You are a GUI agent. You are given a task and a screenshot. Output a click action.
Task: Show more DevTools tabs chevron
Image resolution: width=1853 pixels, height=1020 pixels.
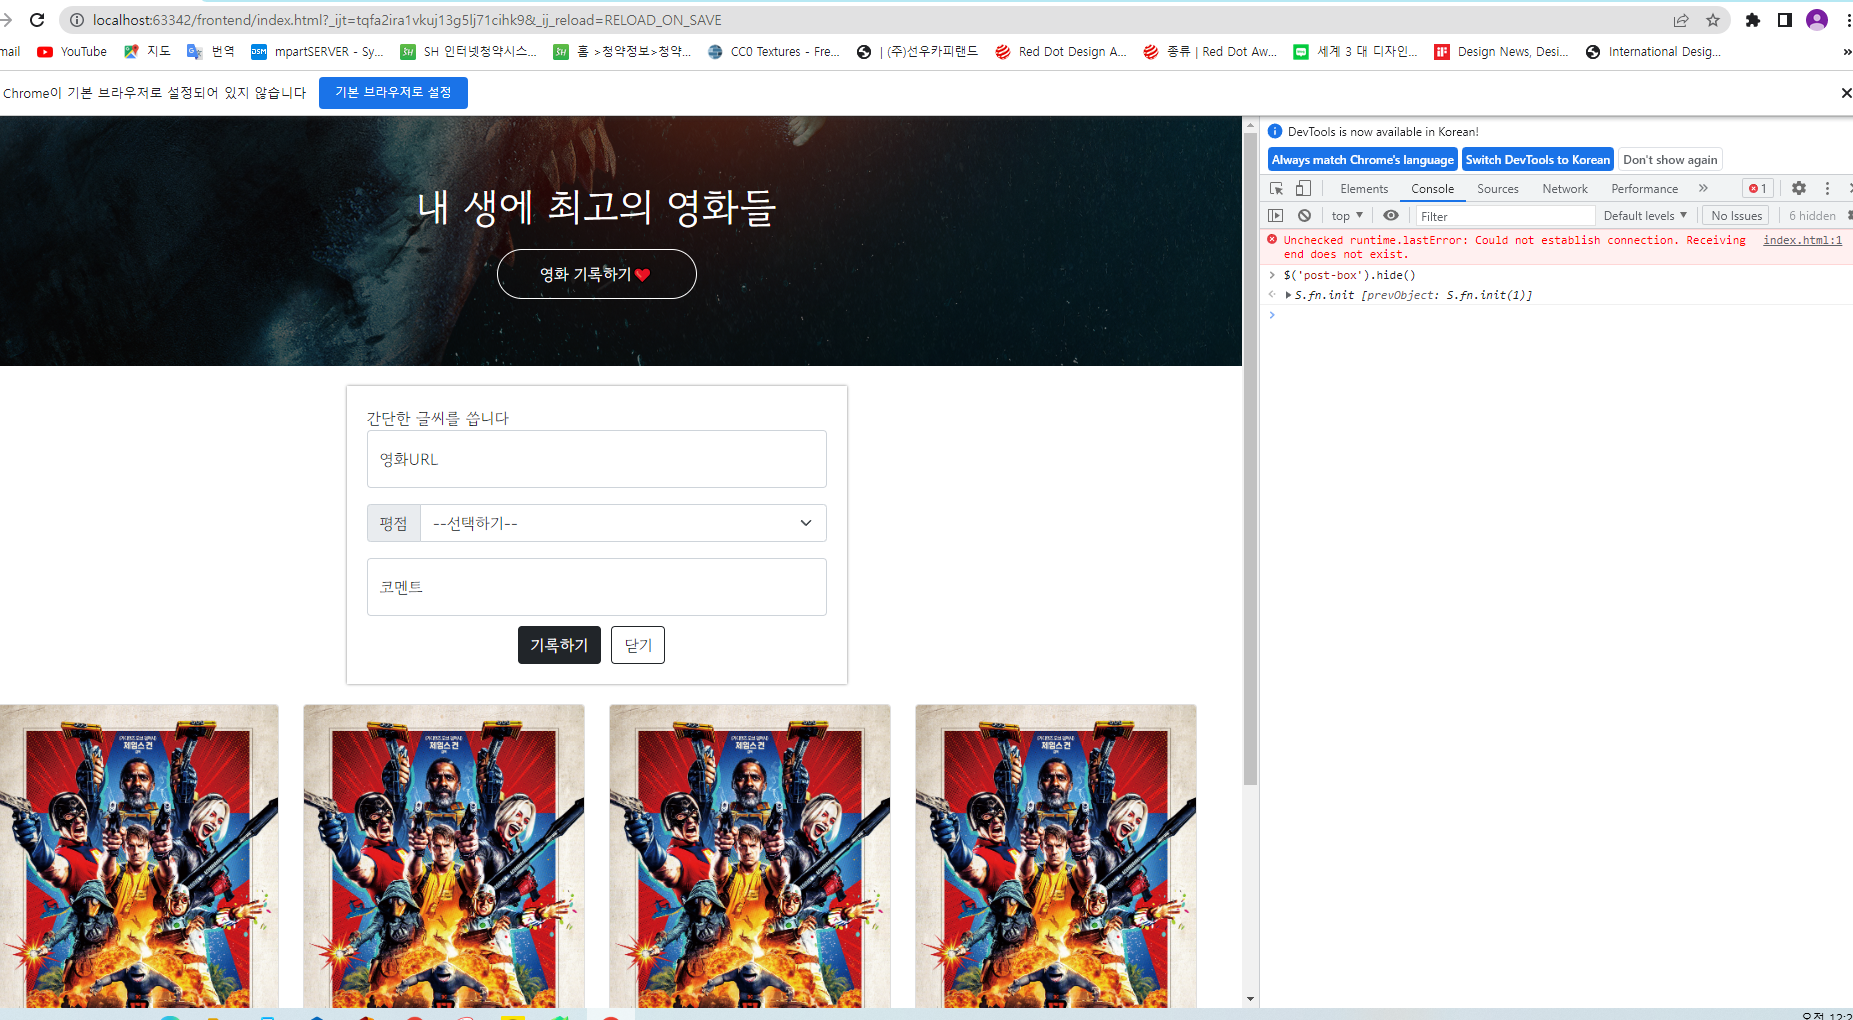click(1703, 188)
